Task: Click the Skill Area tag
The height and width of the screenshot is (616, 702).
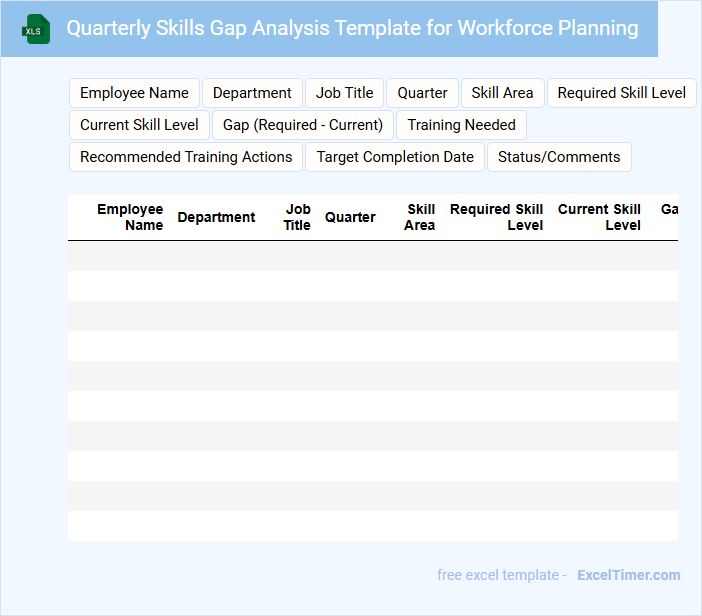Action: 502,93
